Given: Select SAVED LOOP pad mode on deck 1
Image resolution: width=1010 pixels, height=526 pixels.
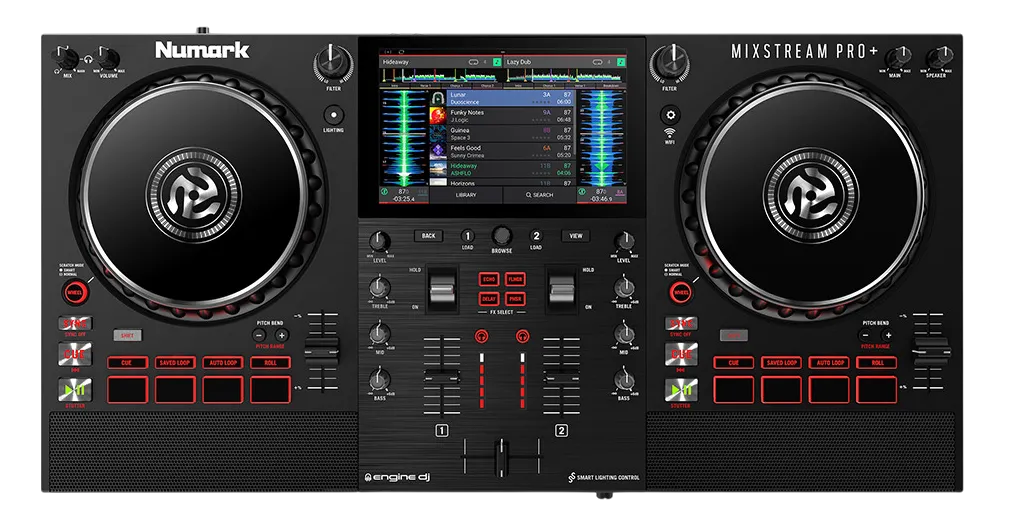Looking at the screenshot, I should coord(175,362).
